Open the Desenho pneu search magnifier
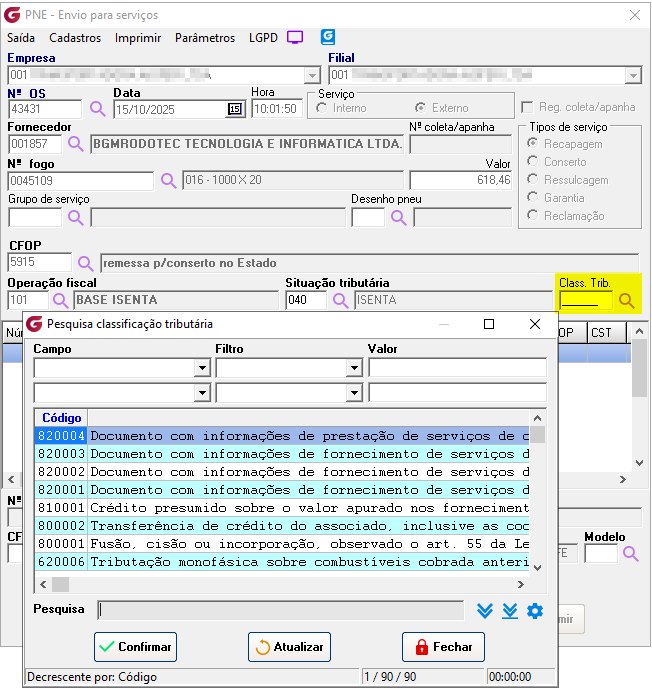 tap(398, 217)
